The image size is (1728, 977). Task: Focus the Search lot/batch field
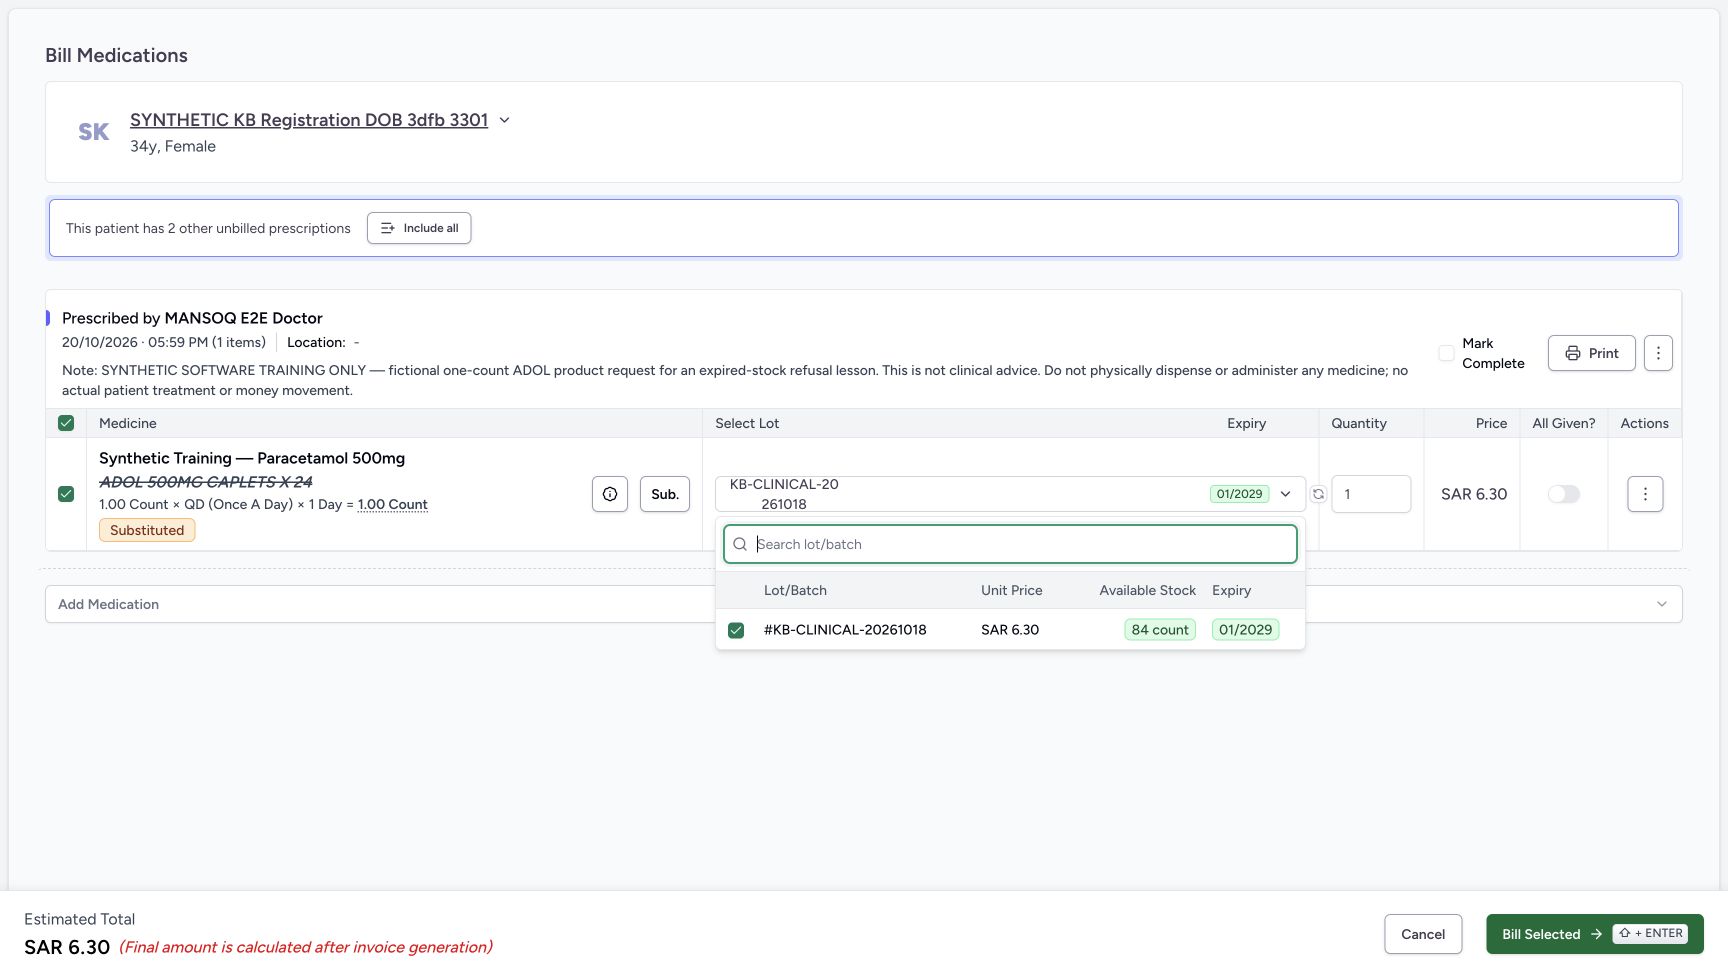[1010, 544]
